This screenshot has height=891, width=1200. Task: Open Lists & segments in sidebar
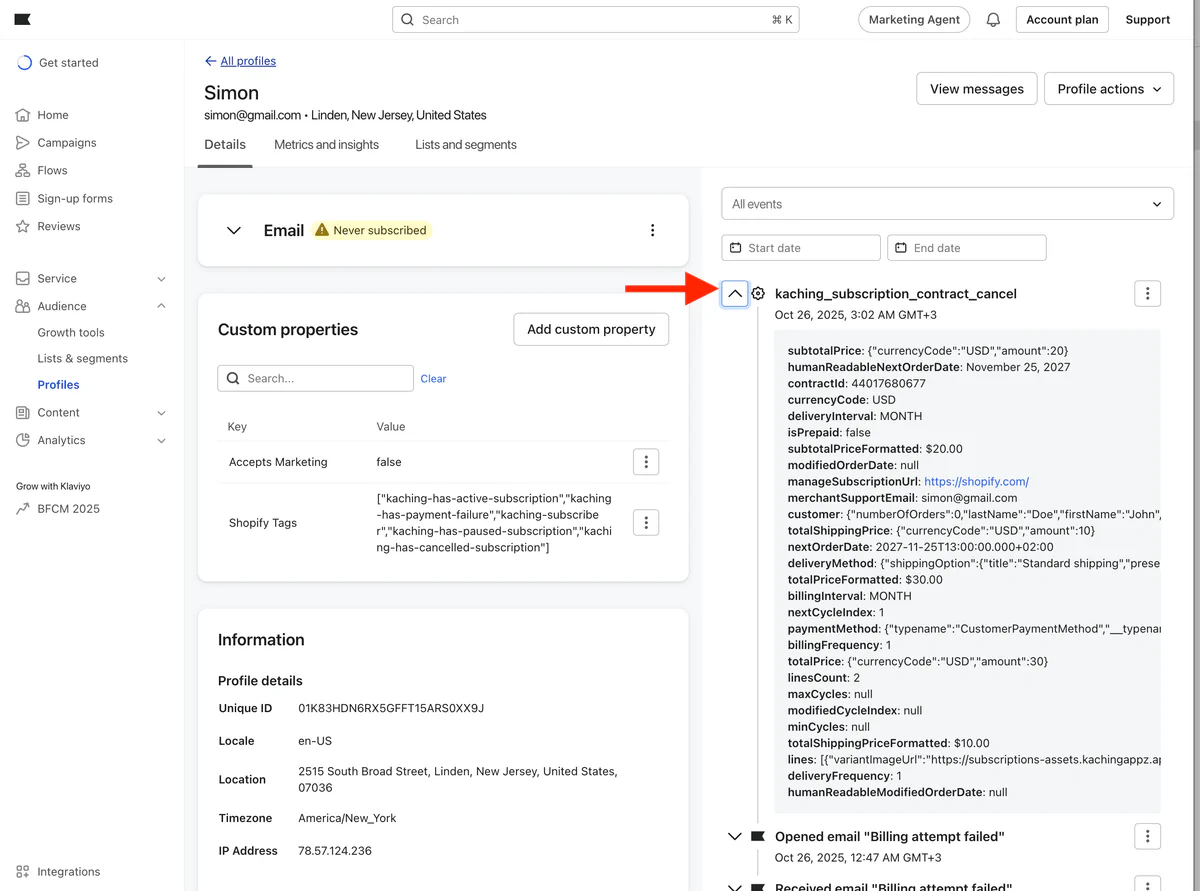pos(83,359)
